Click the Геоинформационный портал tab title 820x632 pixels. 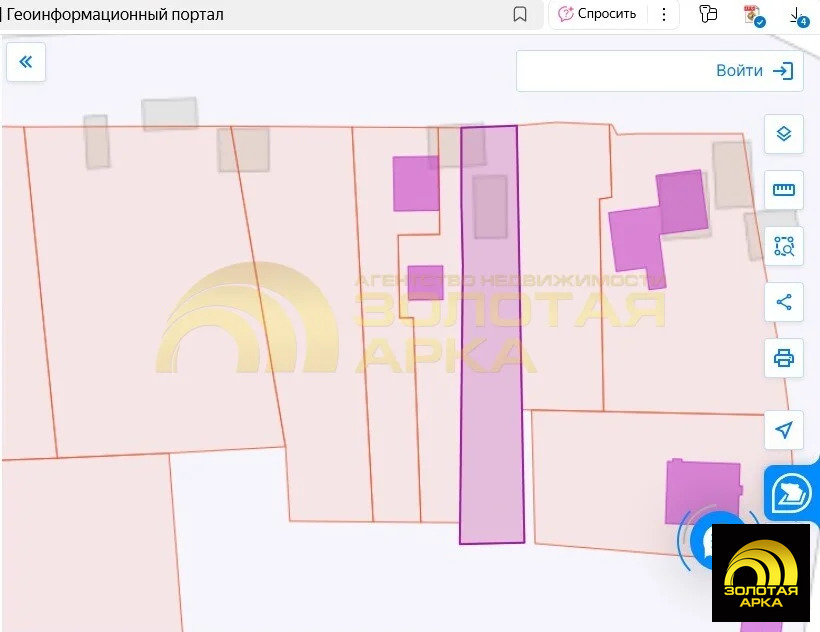pyautogui.click(x=115, y=14)
